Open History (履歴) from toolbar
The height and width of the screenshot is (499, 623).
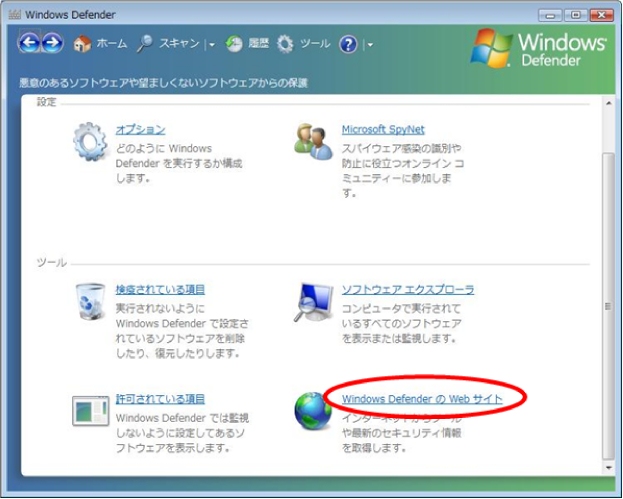(x=247, y=44)
